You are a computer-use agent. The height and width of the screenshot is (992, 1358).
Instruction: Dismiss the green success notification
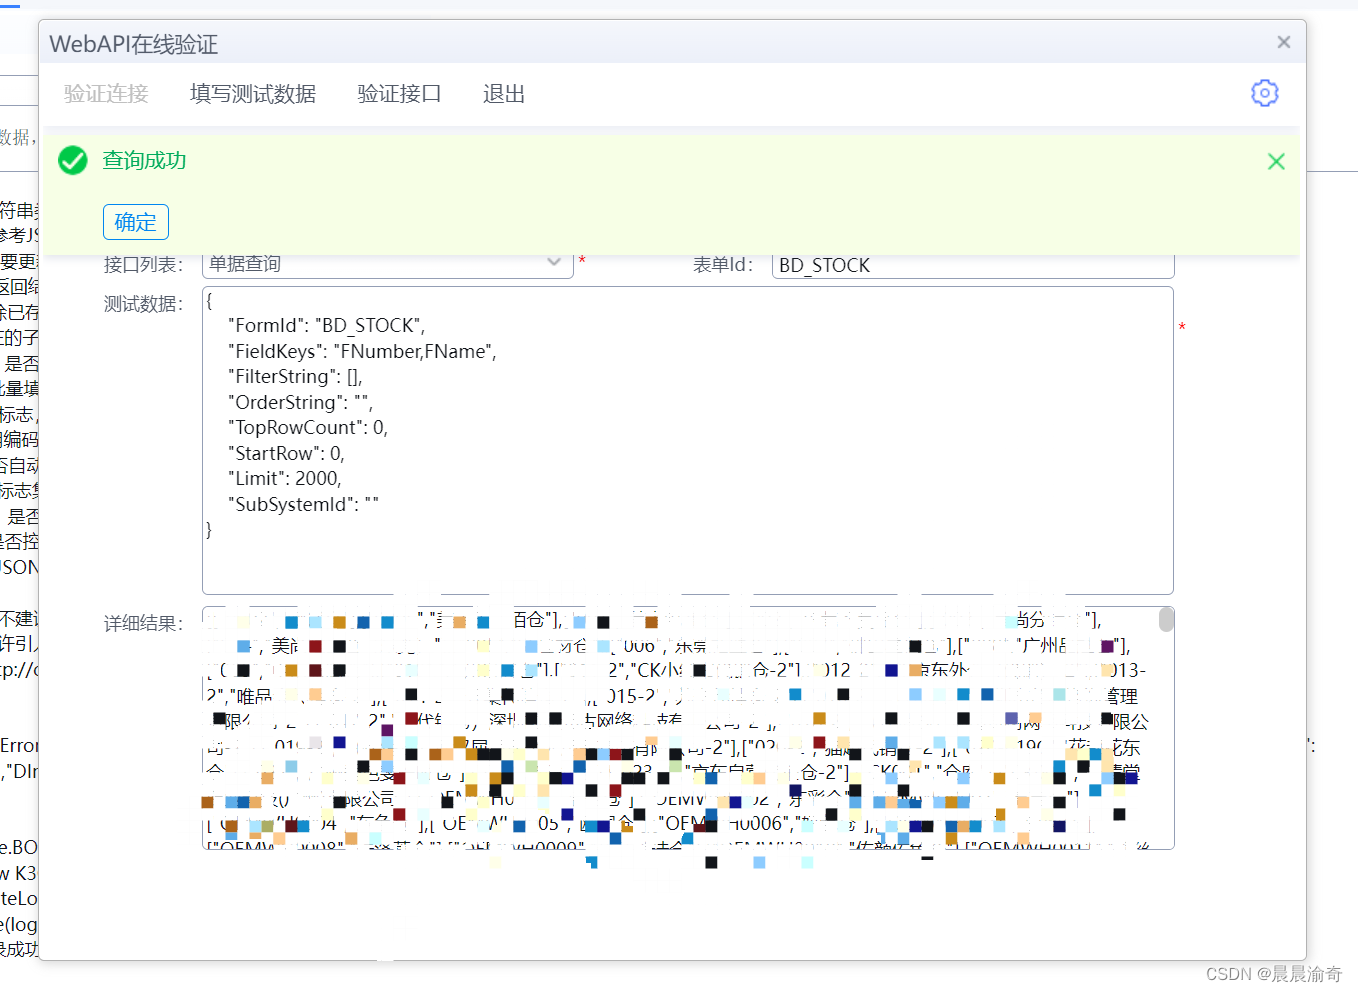1276,161
